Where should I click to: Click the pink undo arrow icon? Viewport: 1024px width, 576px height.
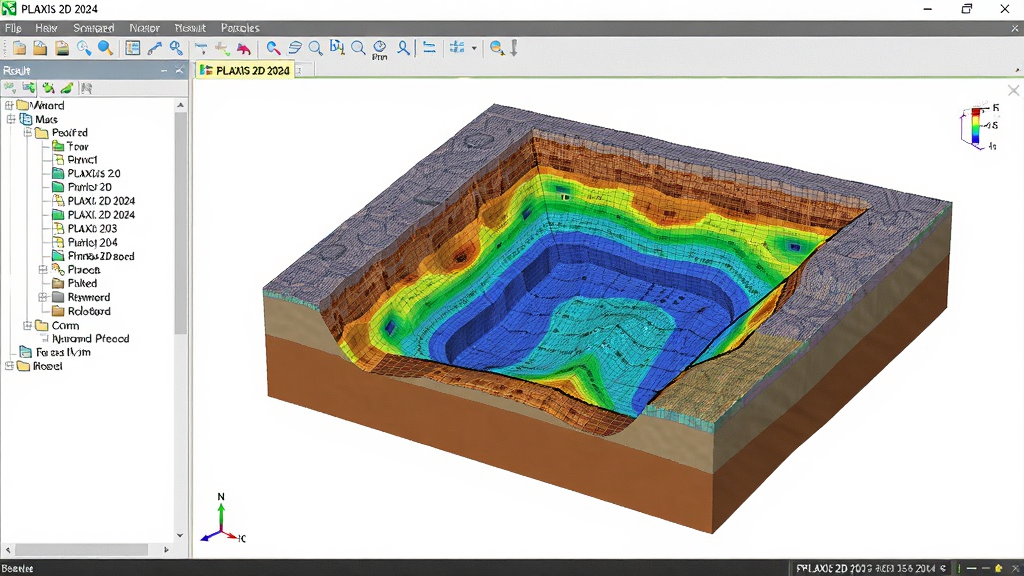pos(244,48)
